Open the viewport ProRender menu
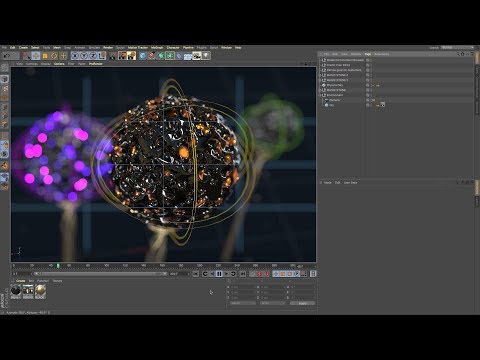Viewport: 480px width, 360px height. pyautogui.click(x=96, y=64)
